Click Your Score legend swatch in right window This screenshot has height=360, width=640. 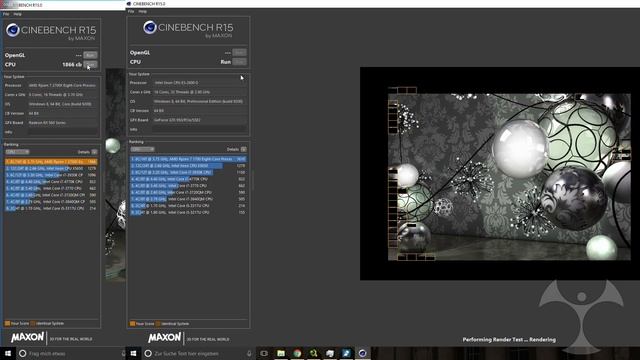(132, 324)
